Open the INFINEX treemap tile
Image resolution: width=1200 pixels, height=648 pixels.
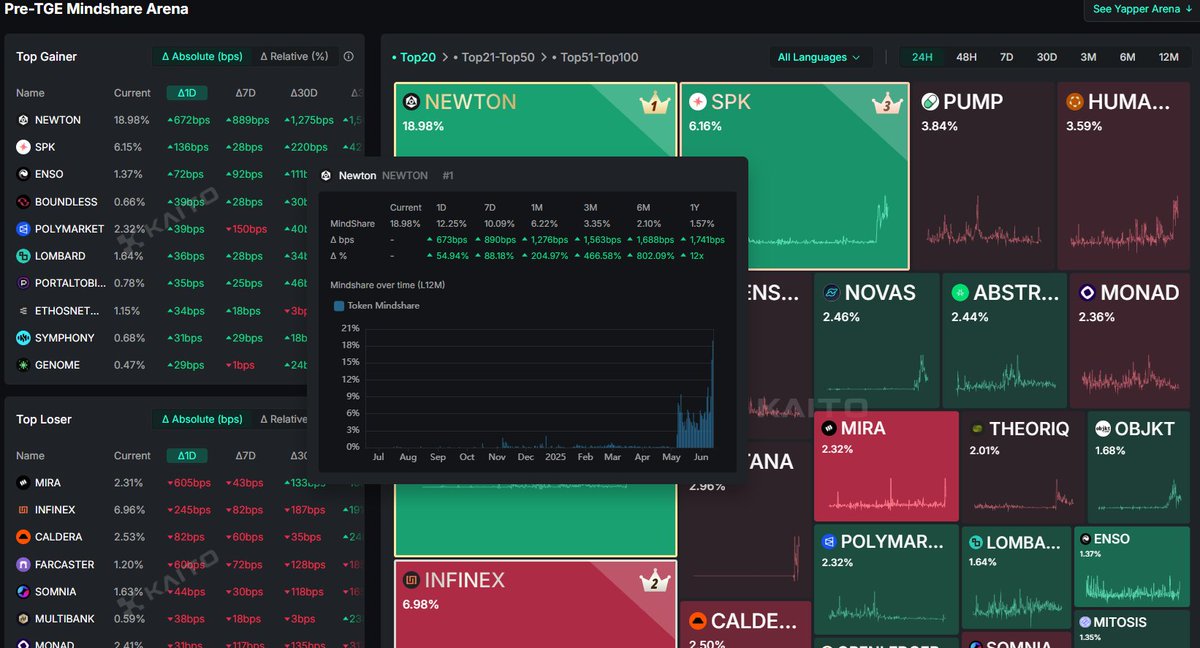click(535, 604)
